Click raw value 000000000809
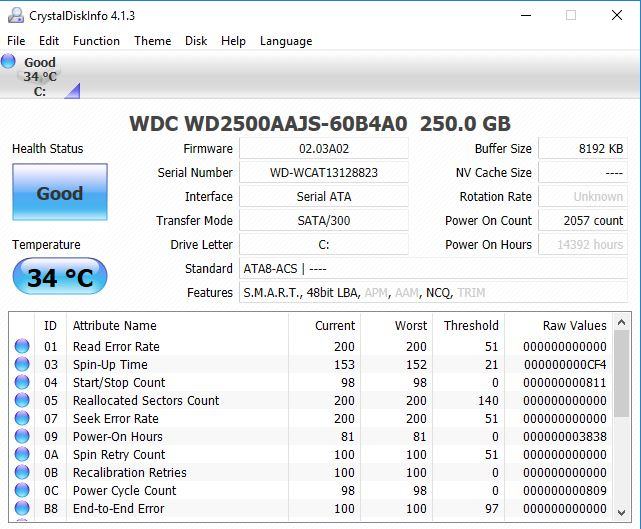This screenshot has width=641, height=529. (x=565, y=490)
